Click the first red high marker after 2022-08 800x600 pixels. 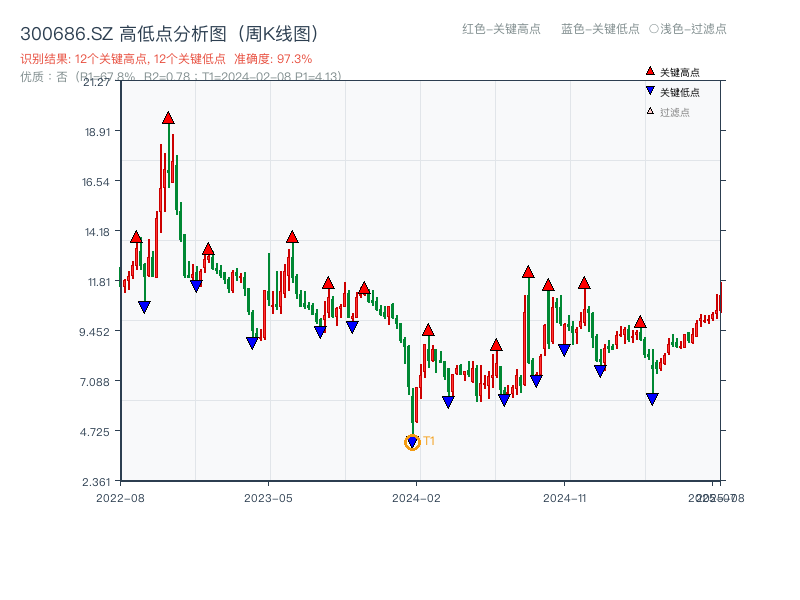[x=136, y=237]
